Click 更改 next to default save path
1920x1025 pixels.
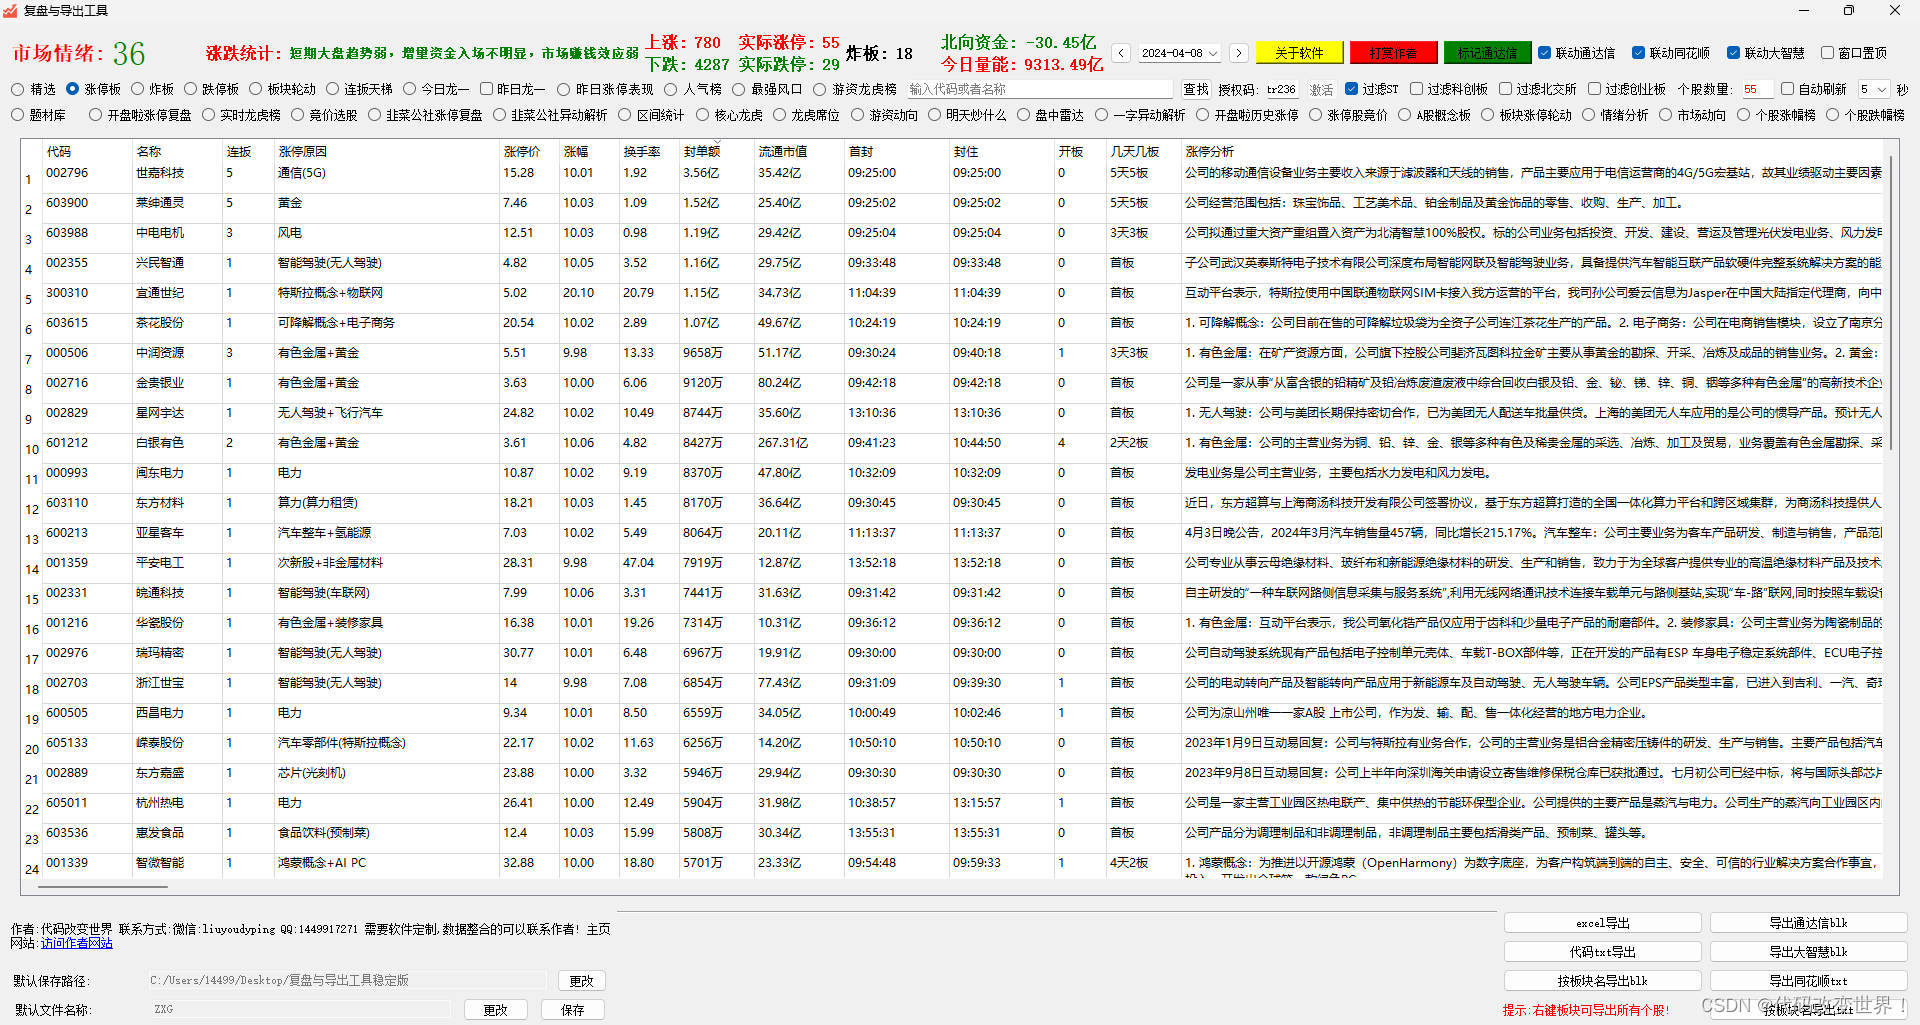click(x=581, y=981)
